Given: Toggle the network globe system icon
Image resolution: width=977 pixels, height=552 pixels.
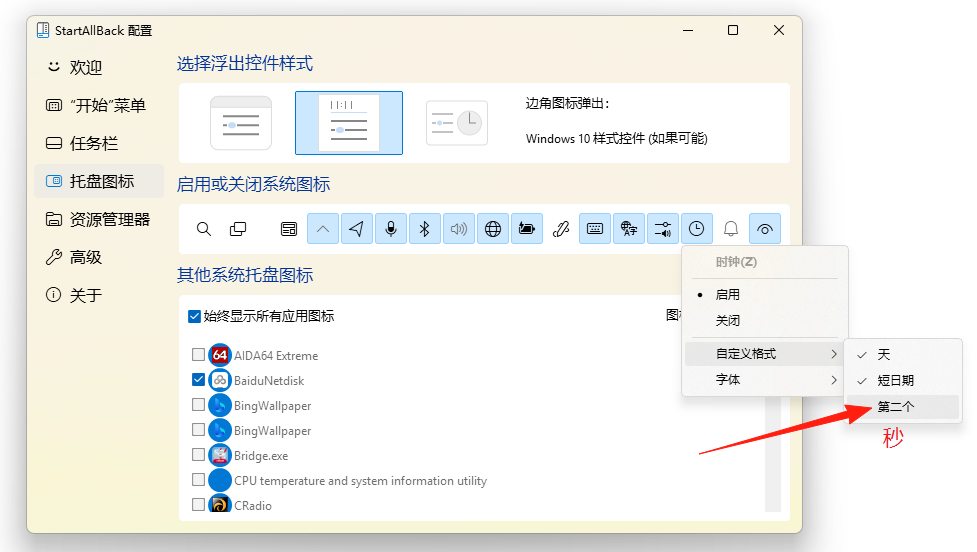Looking at the screenshot, I should coord(493,229).
